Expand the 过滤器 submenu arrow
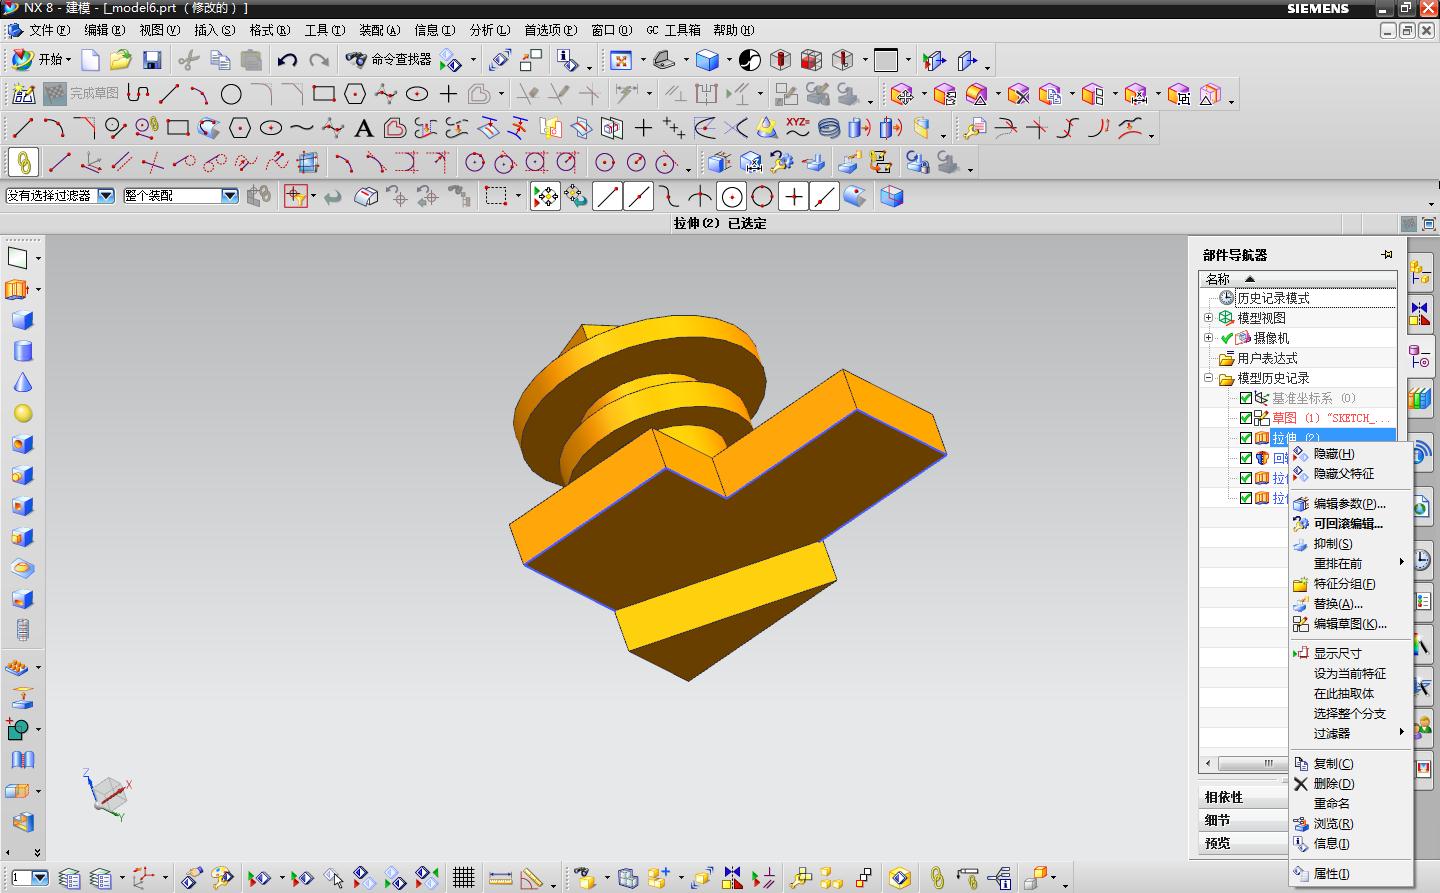The height and width of the screenshot is (893, 1440). tap(1401, 733)
